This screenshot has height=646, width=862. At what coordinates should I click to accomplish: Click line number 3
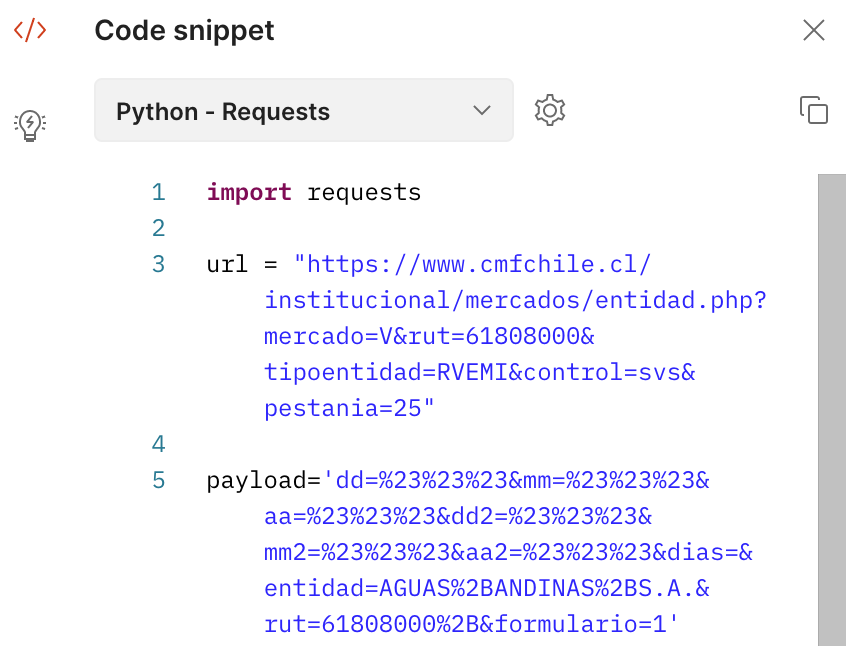pyautogui.click(x=158, y=264)
